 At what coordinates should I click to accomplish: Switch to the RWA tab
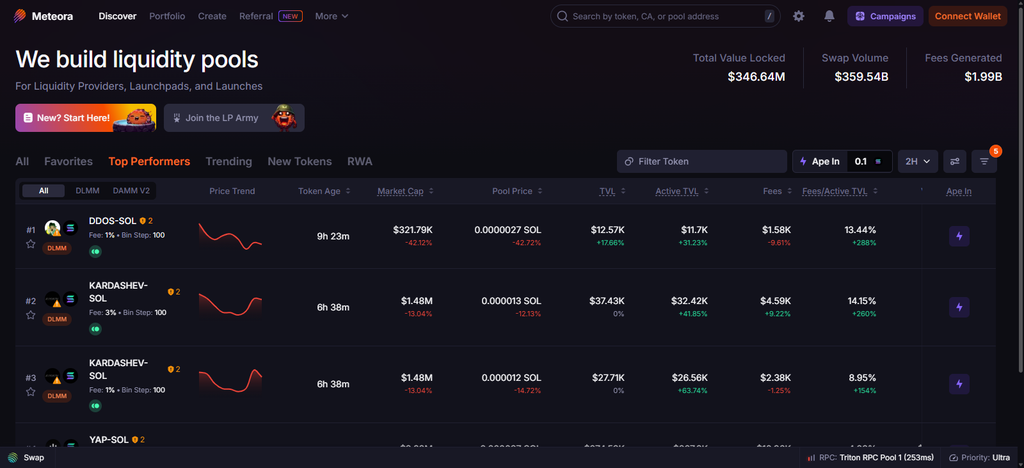pos(360,161)
